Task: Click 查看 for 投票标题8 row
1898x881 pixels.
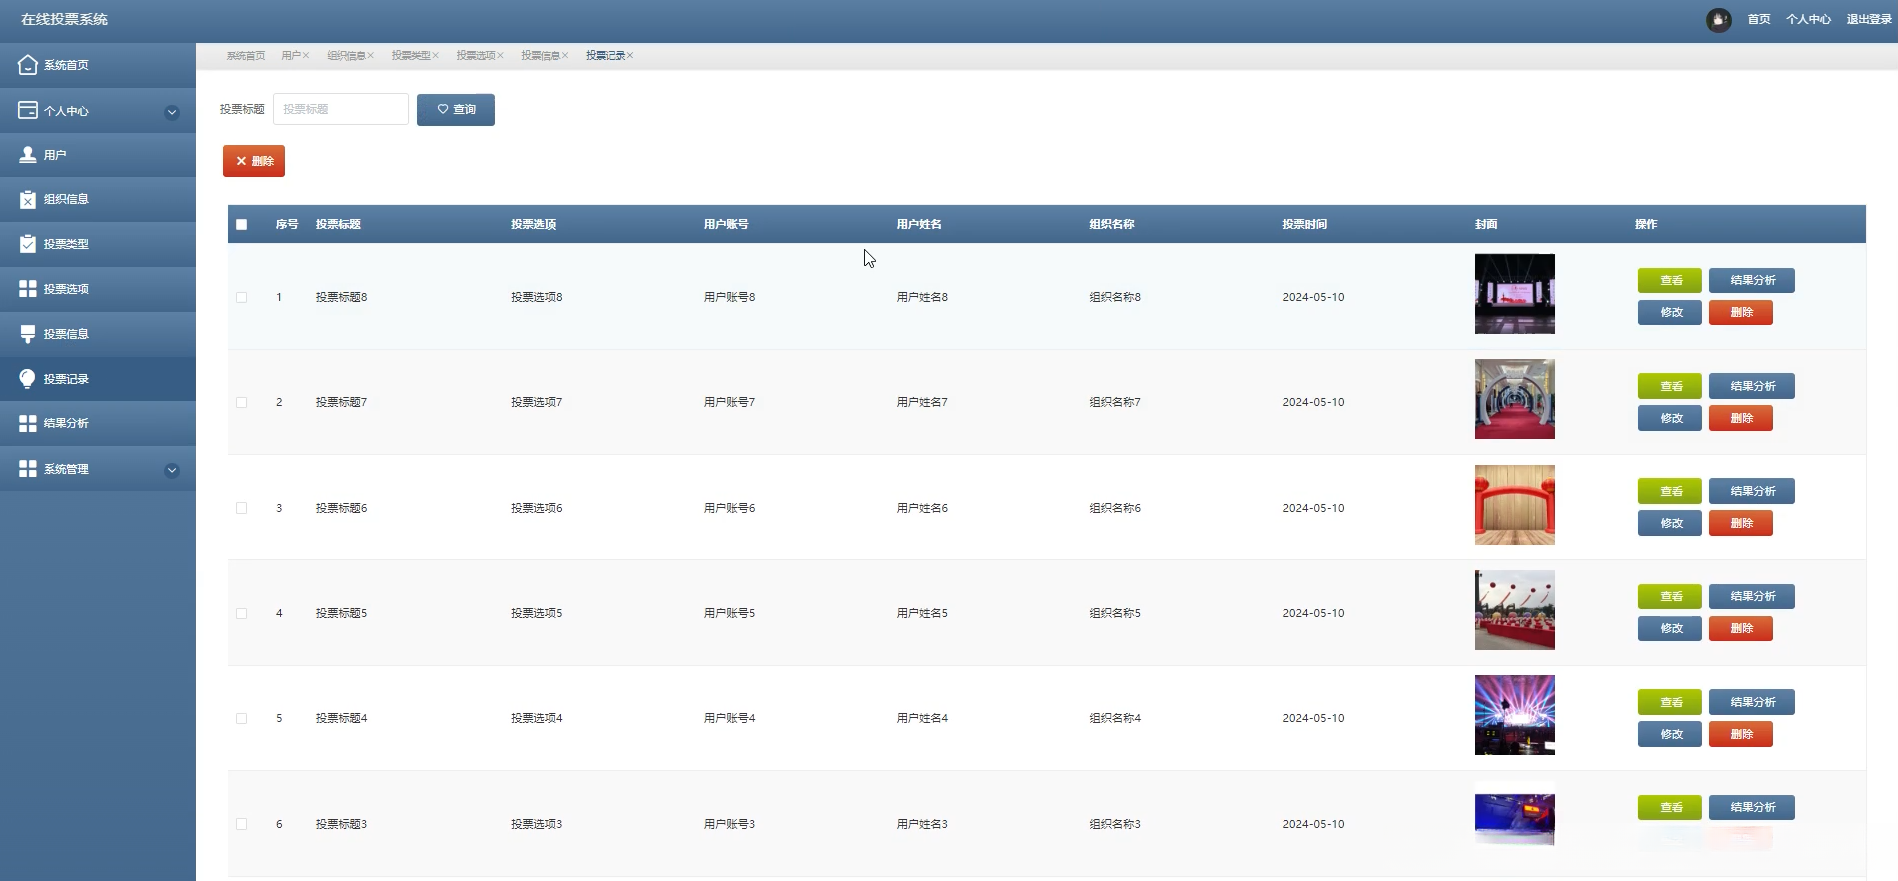Action: [x=1670, y=281]
